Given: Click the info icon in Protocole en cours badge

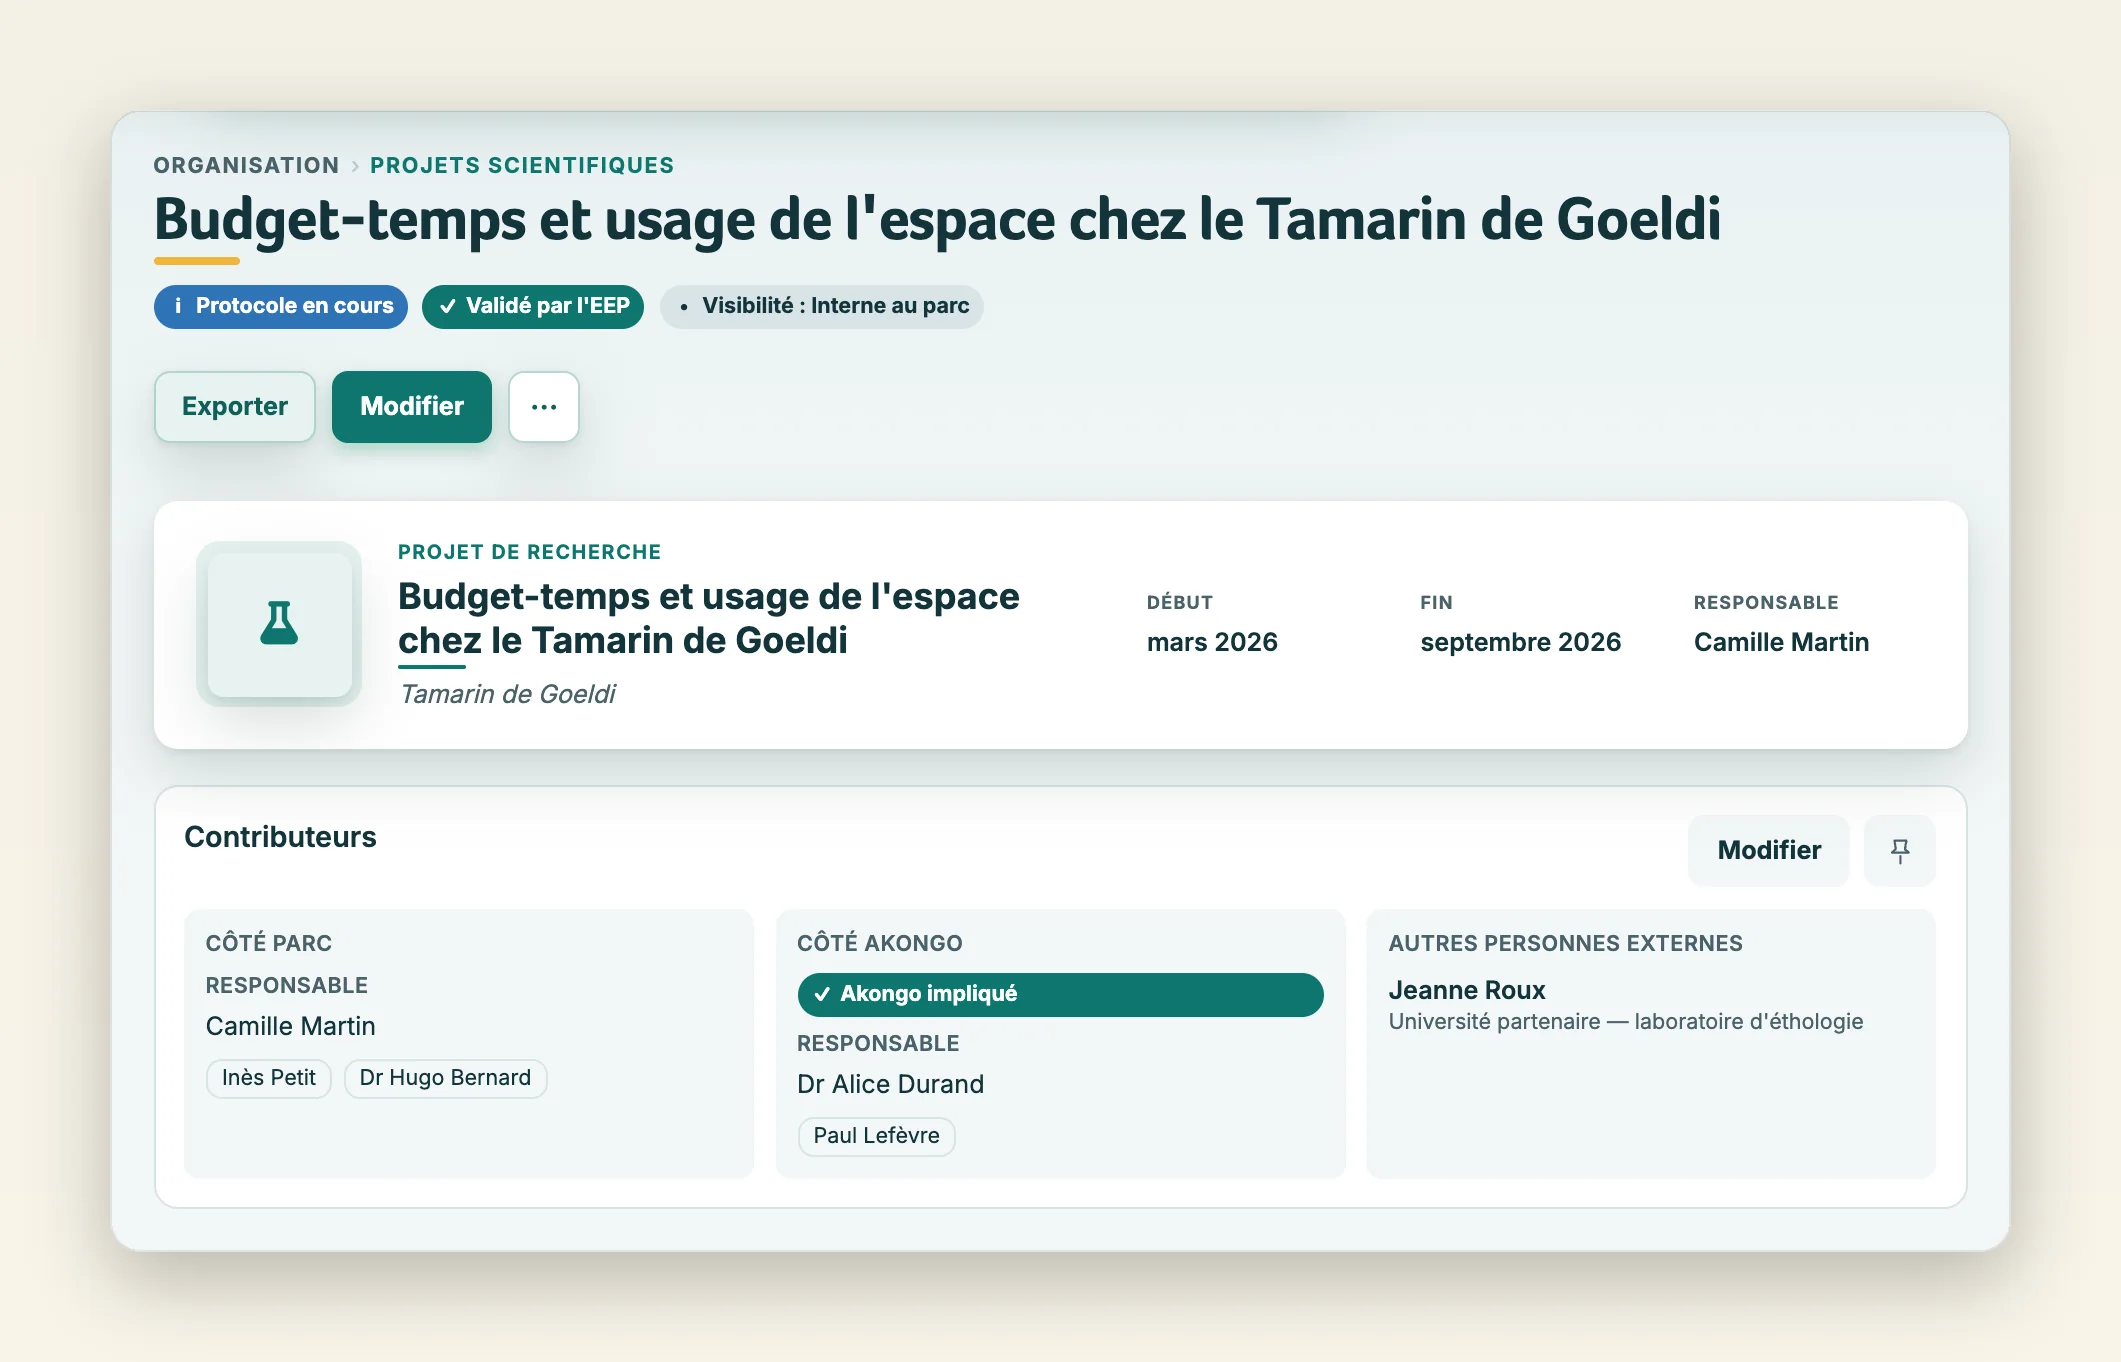Looking at the screenshot, I should pos(178,306).
